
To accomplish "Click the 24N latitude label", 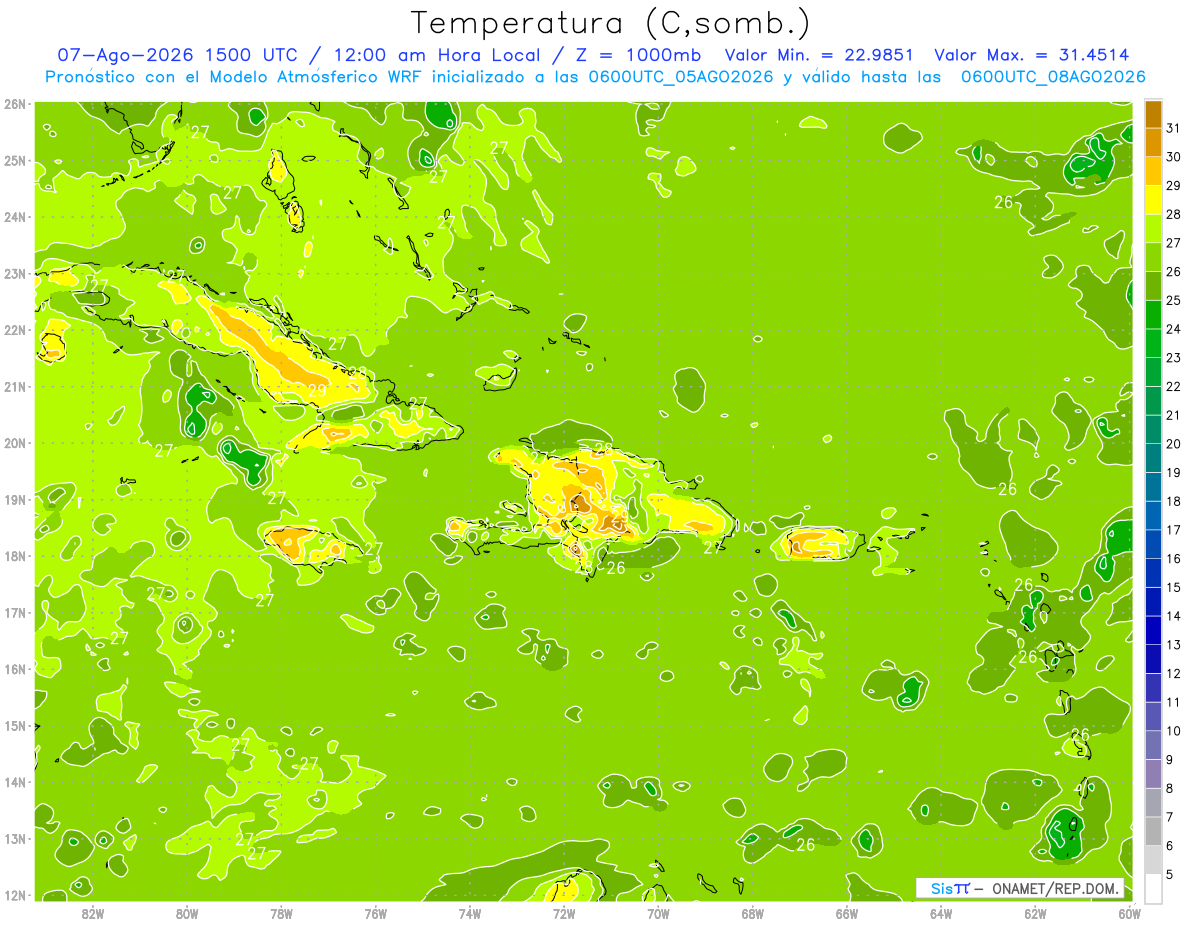I will click(16, 217).
